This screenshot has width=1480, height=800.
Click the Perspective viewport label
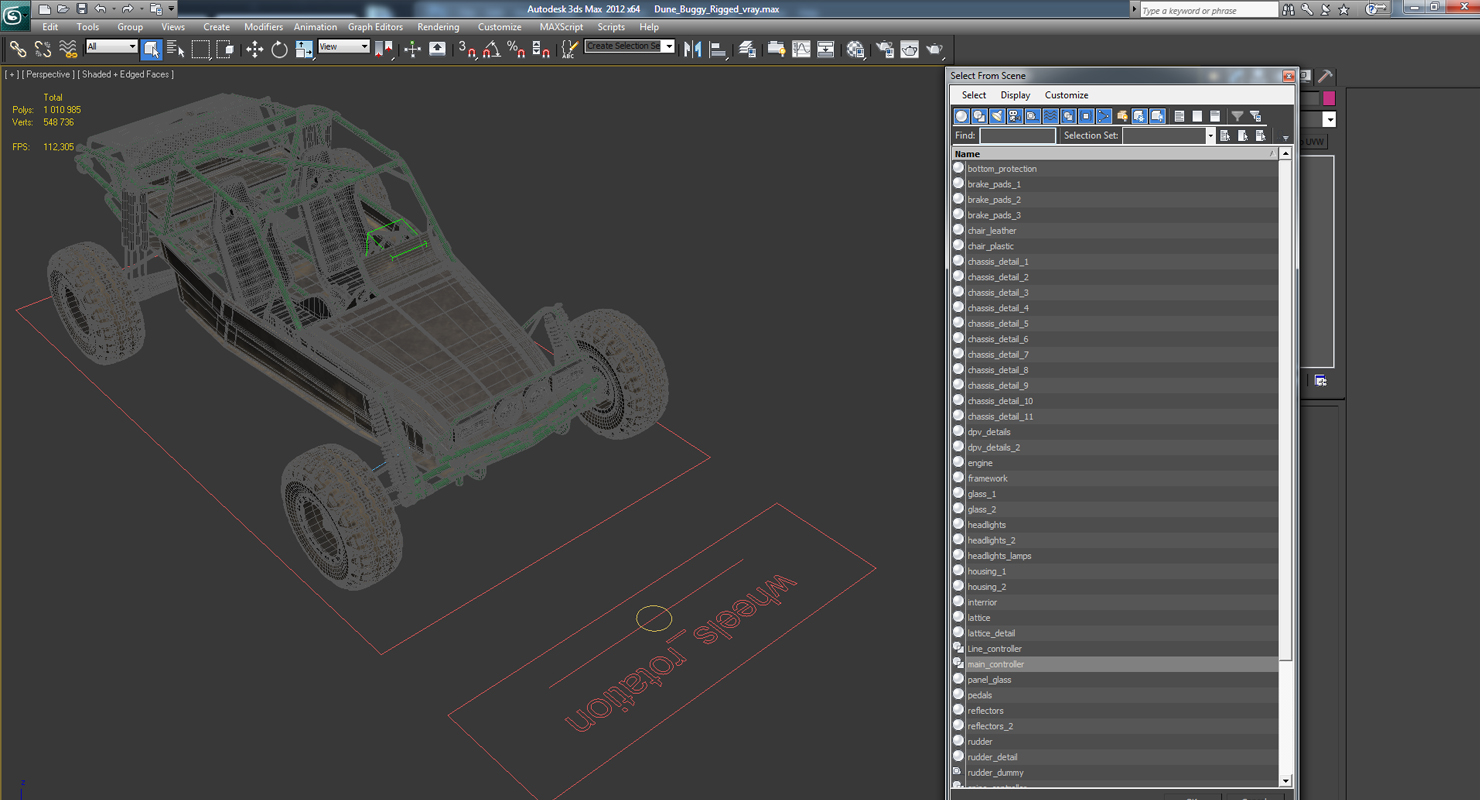coord(48,74)
